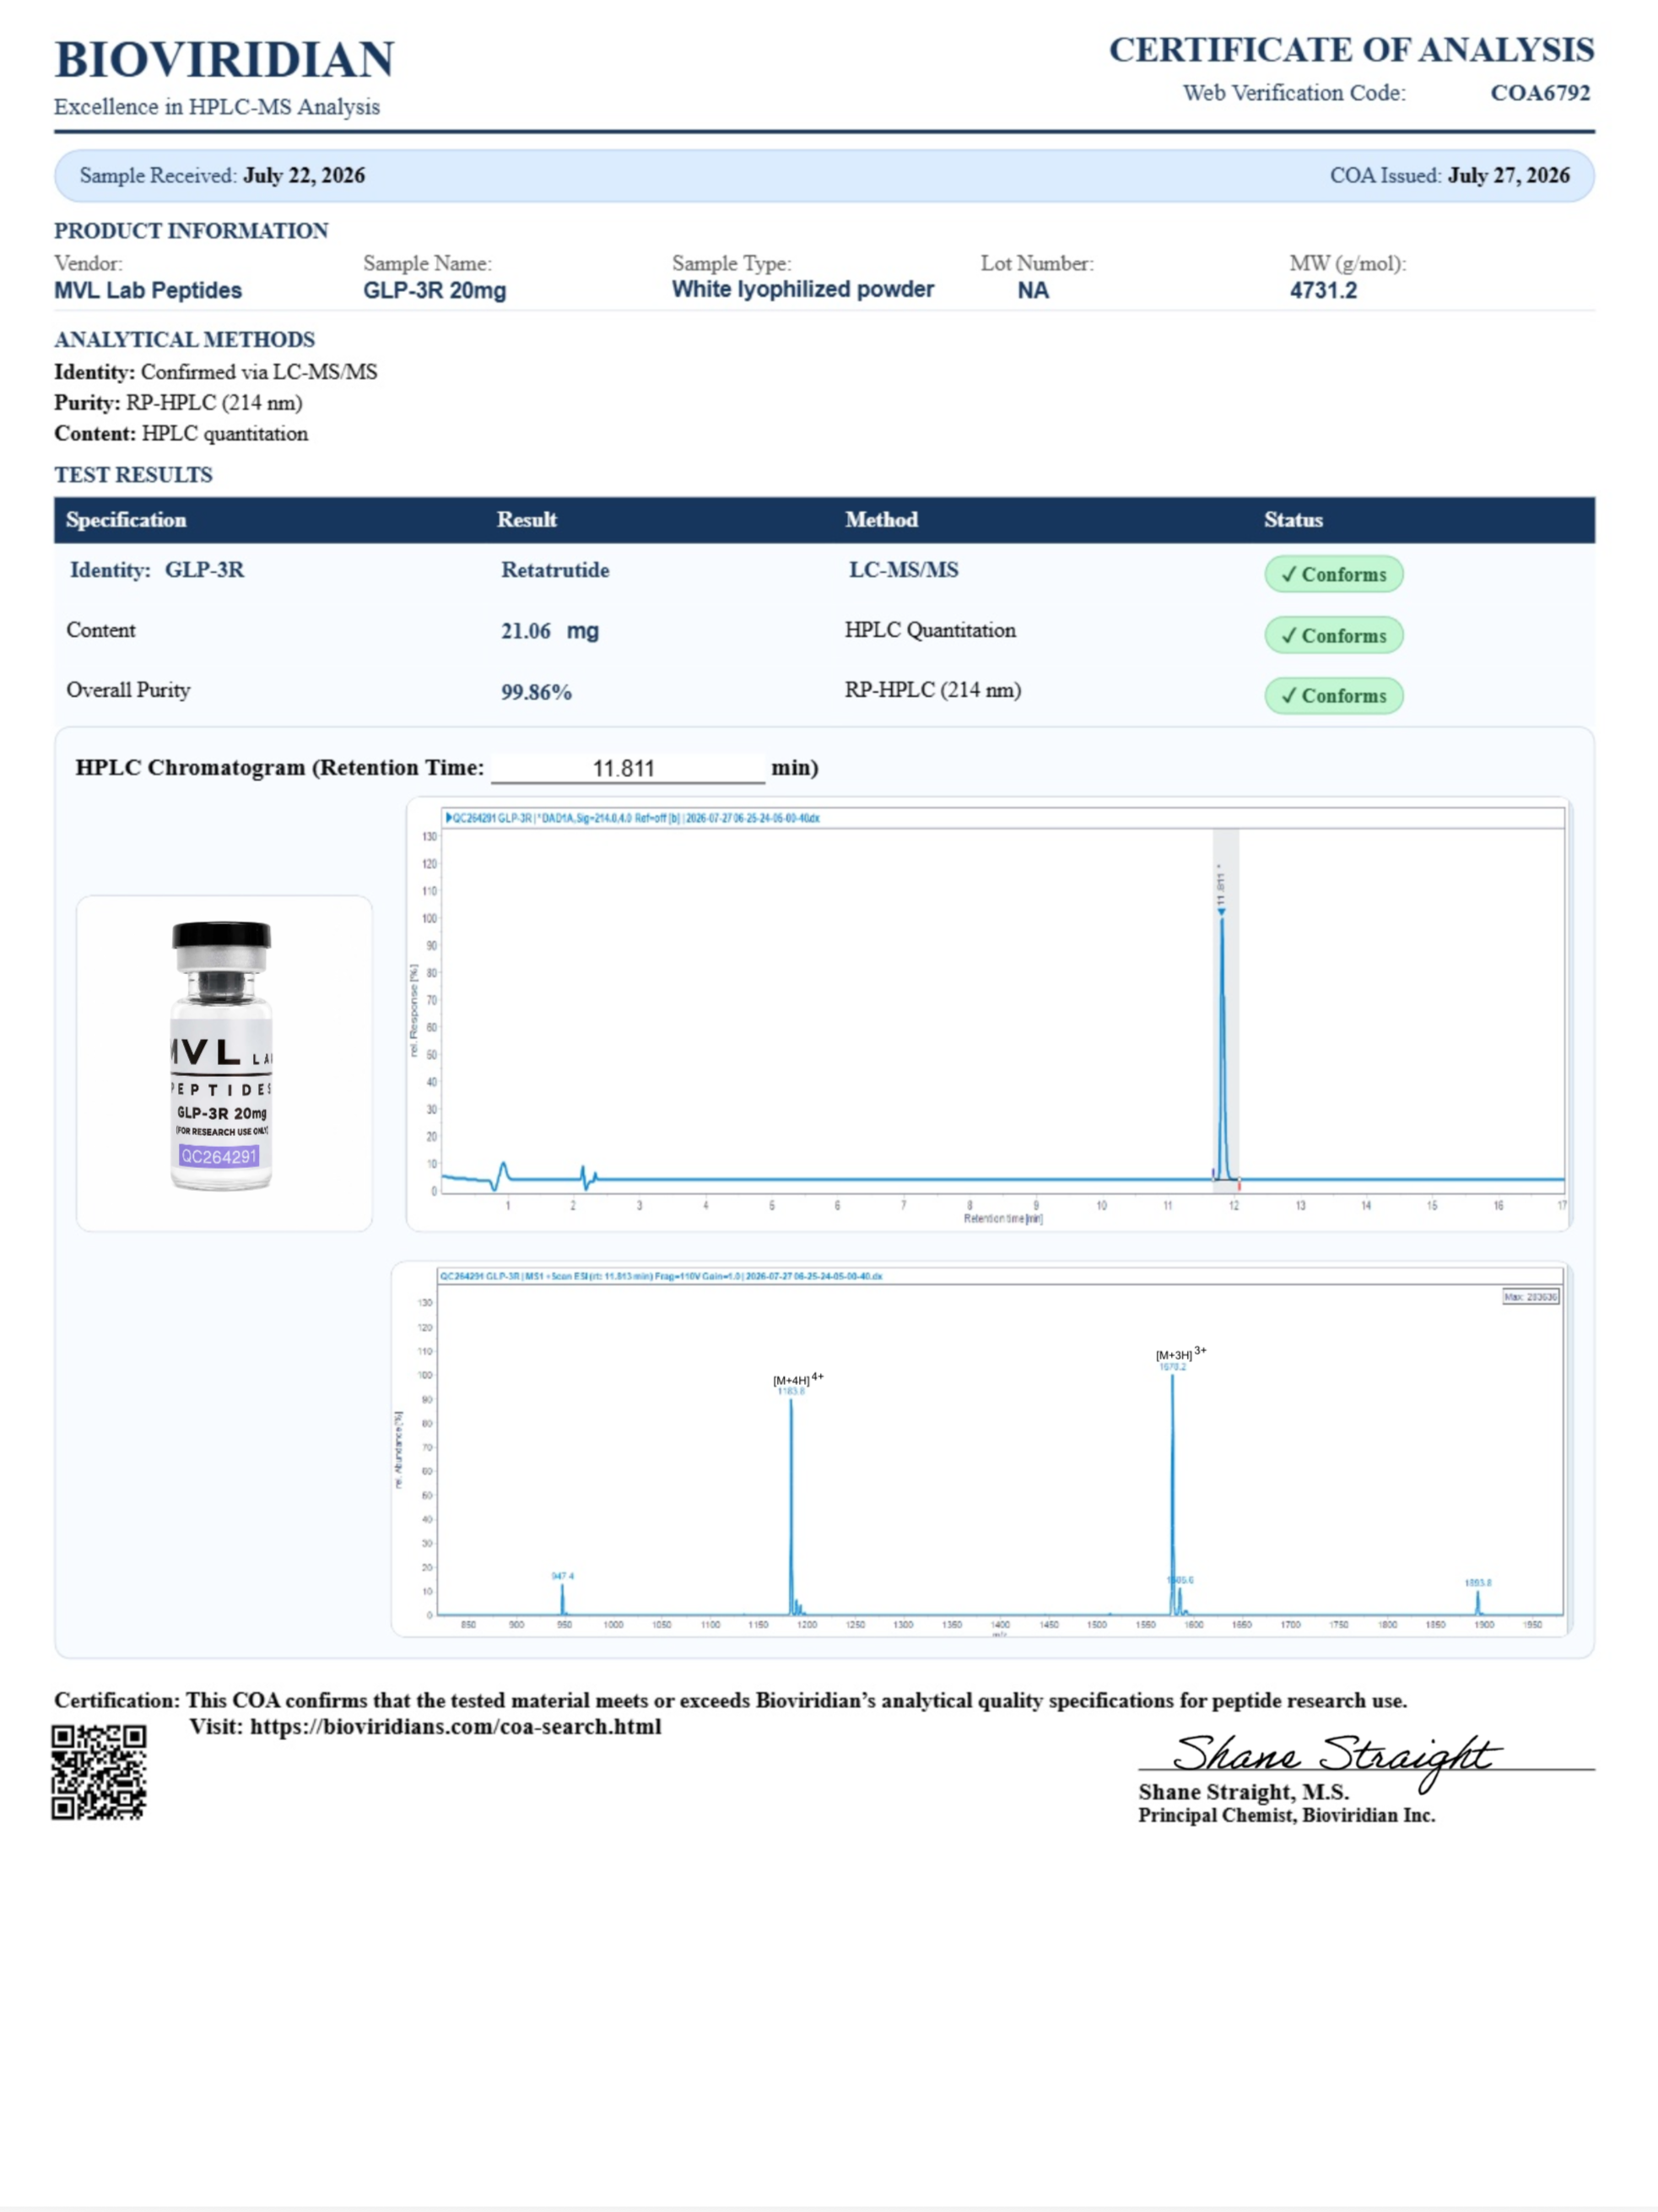This screenshot has height=2212, width=1658.
Task: Click the 'PRODUCT INFORMATION' section heading
Action: tap(191, 231)
